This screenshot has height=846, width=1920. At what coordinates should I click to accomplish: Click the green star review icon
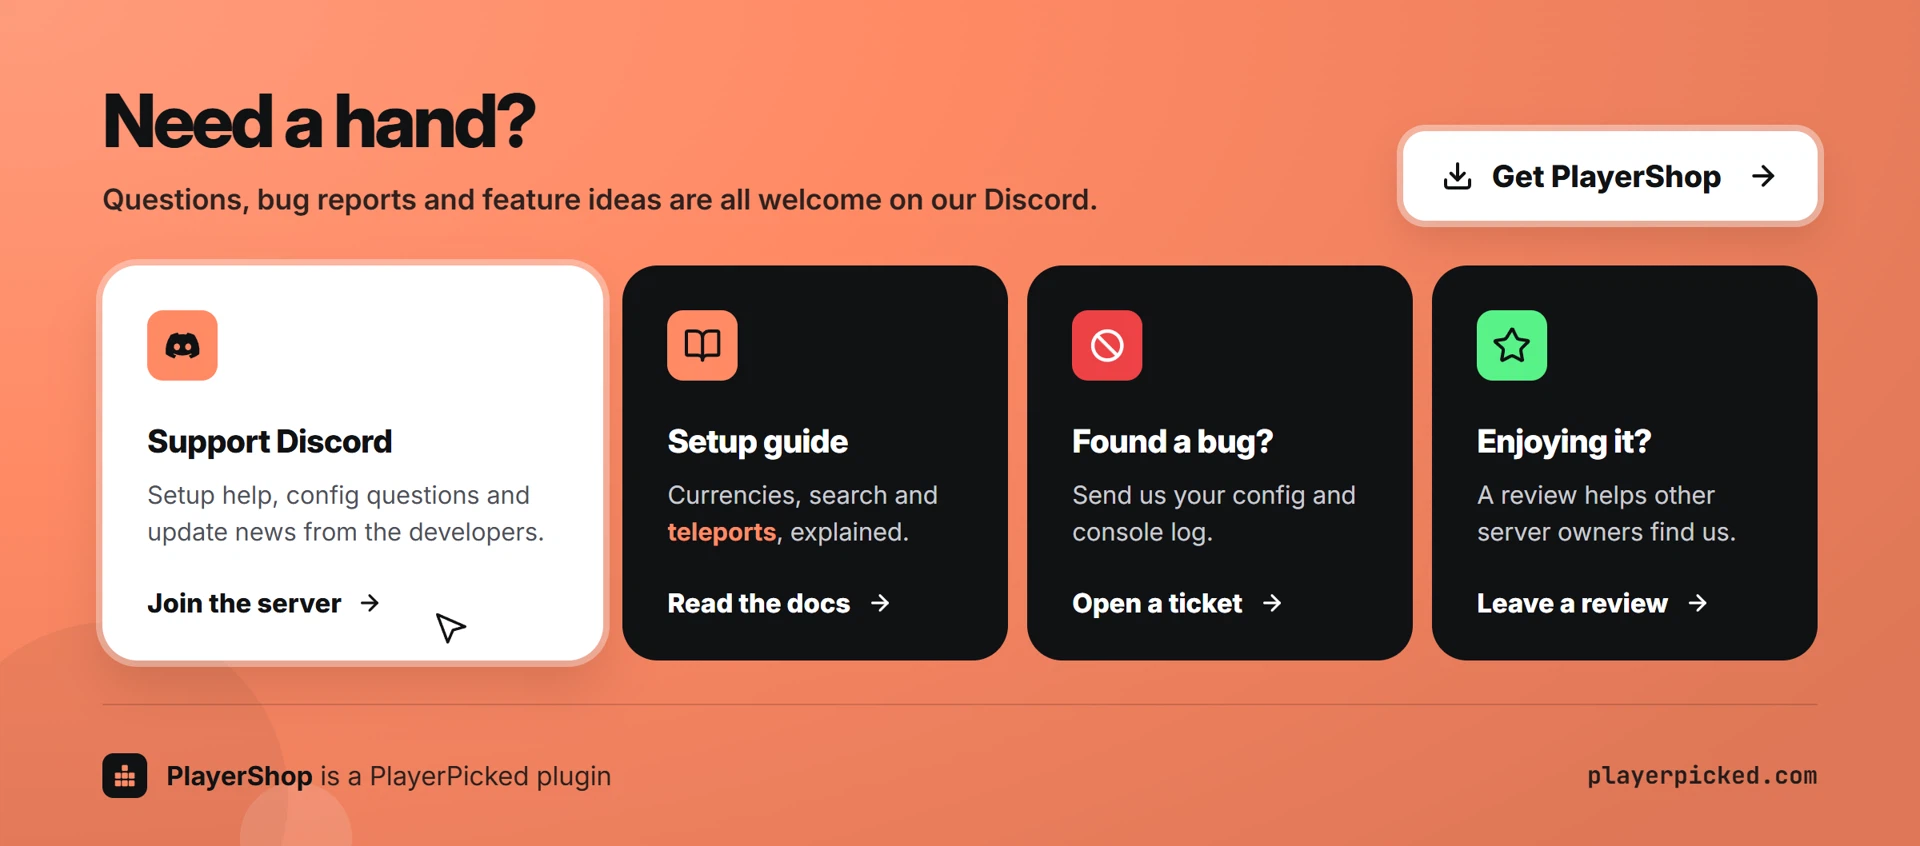1512,346
